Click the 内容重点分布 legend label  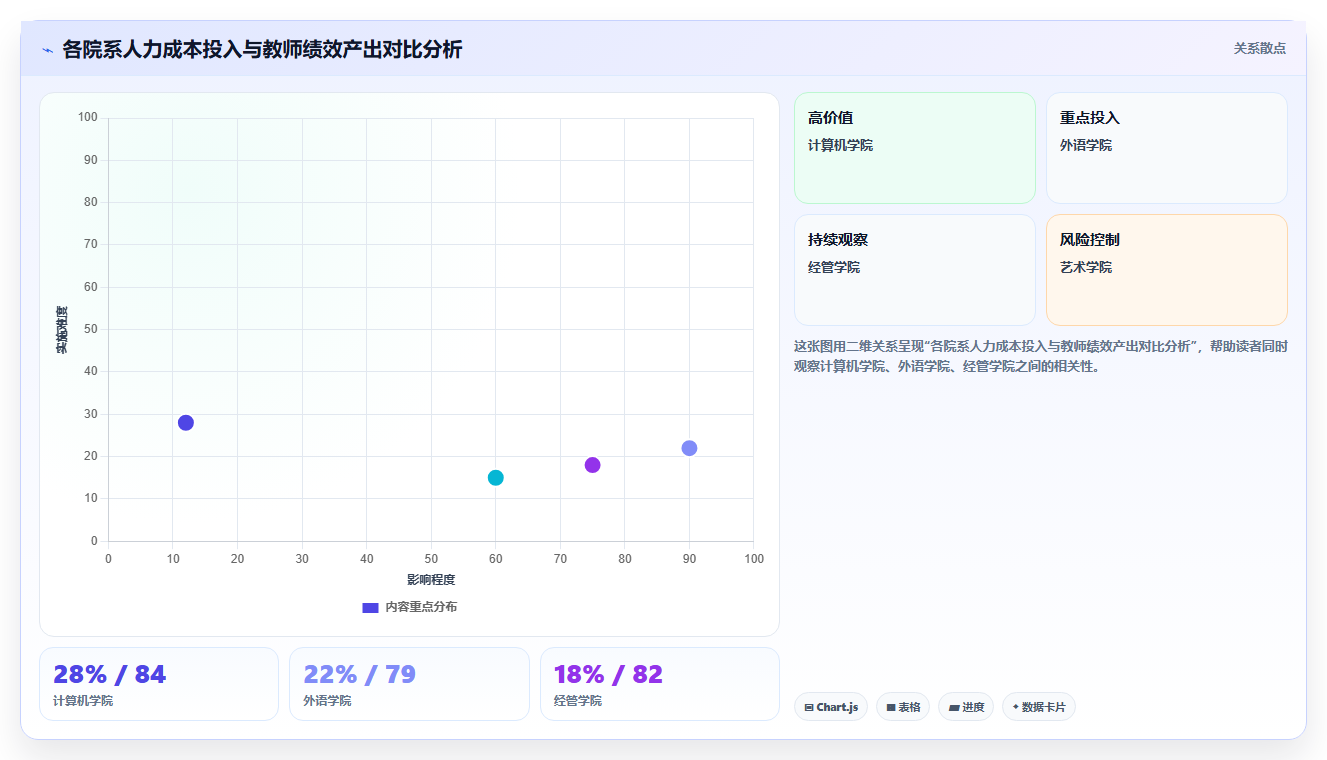pos(421,607)
